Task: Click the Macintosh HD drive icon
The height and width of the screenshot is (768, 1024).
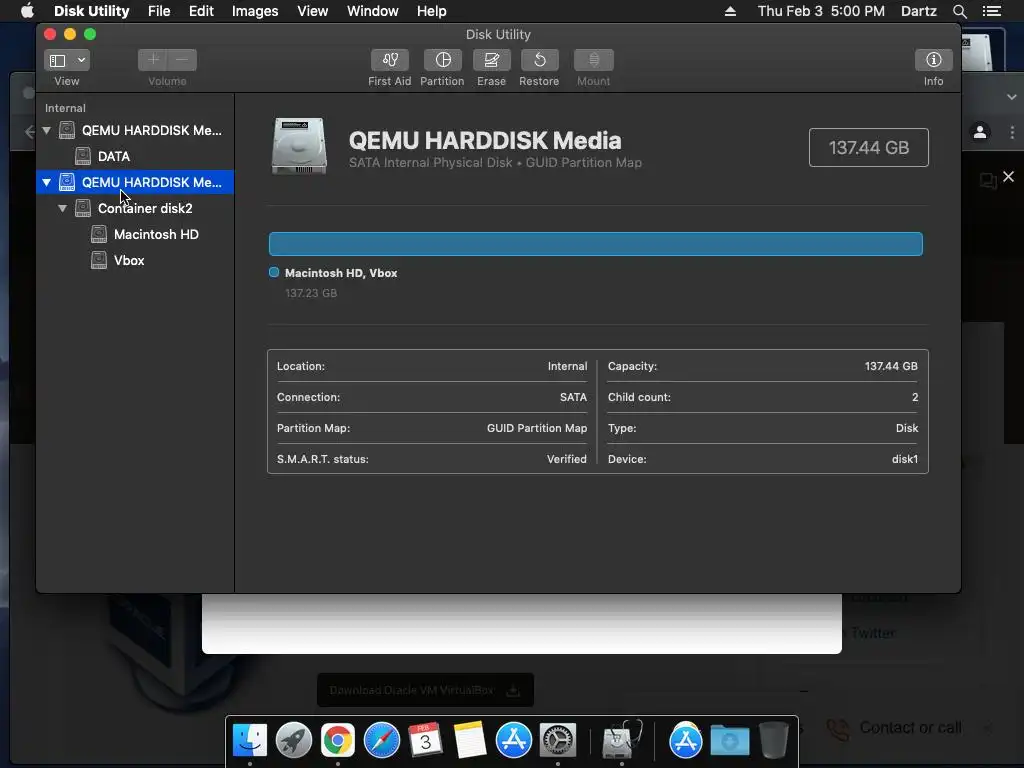Action: [x=99, y=234]
